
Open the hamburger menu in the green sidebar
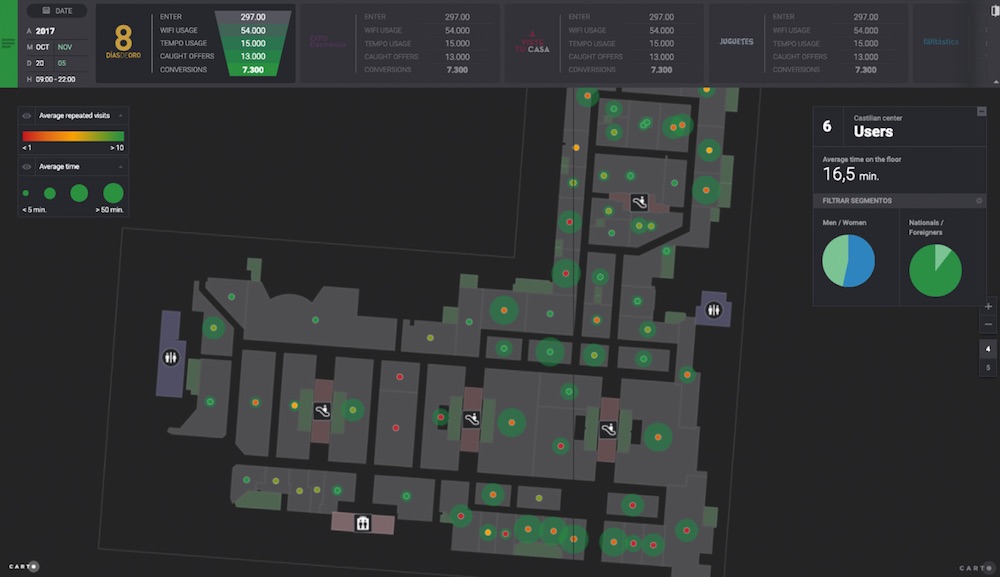click(x=8, y=42)
